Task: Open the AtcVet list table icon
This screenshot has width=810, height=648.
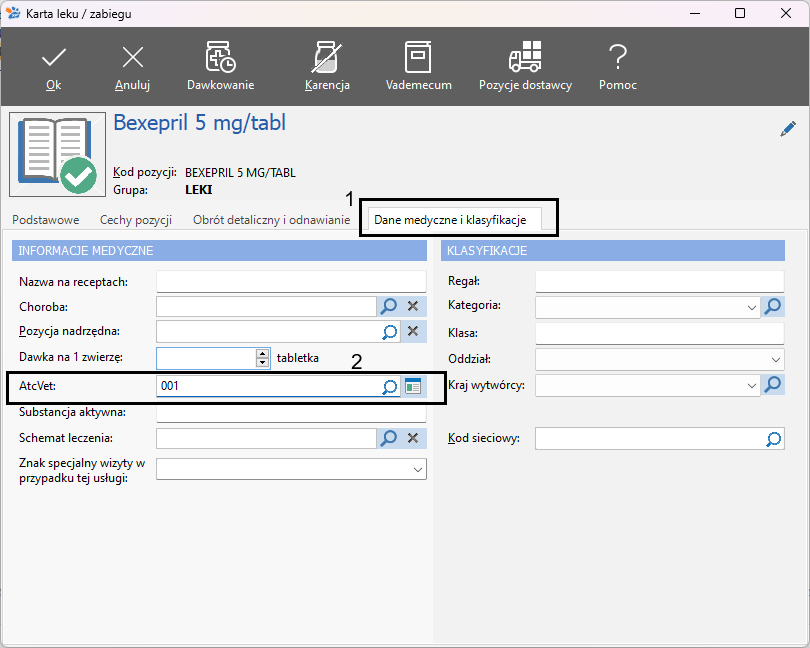Action: 413,386
